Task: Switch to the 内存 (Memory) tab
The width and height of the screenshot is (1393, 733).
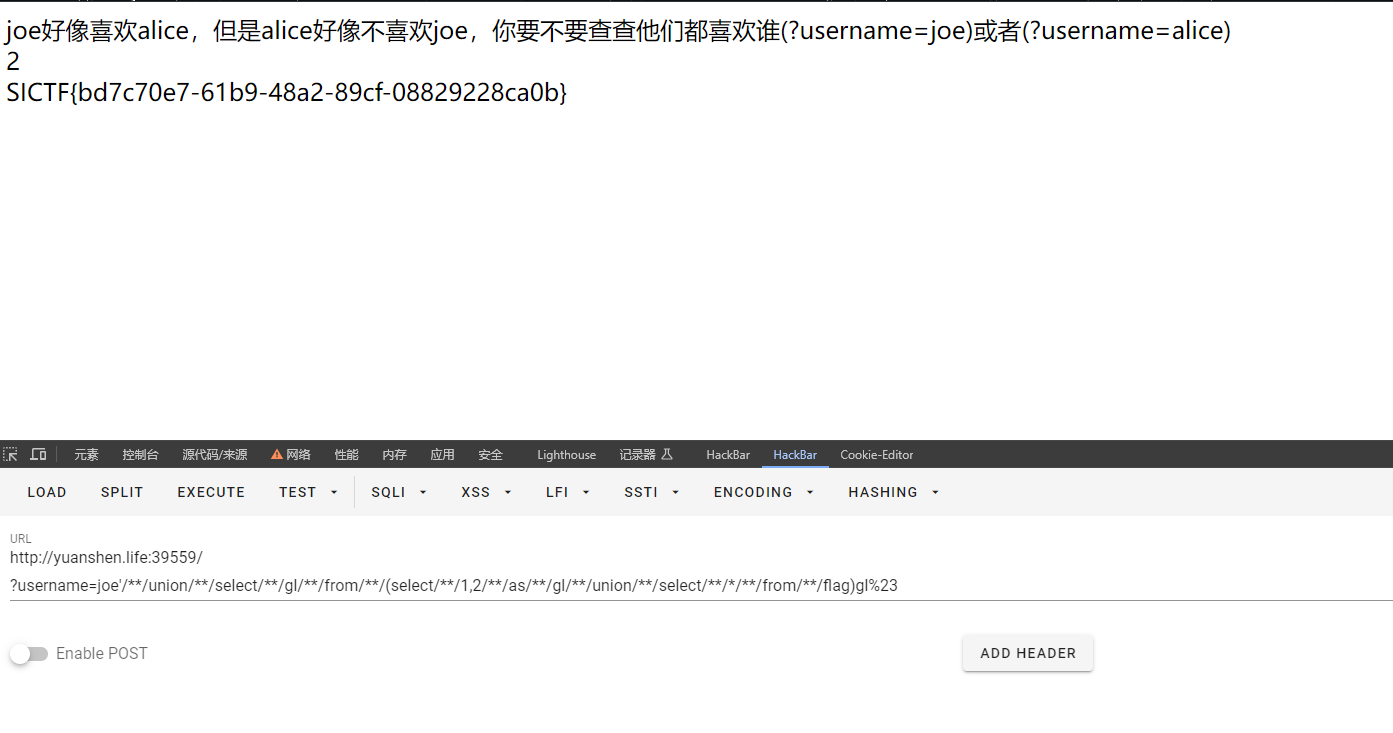Action: (394, 454)
